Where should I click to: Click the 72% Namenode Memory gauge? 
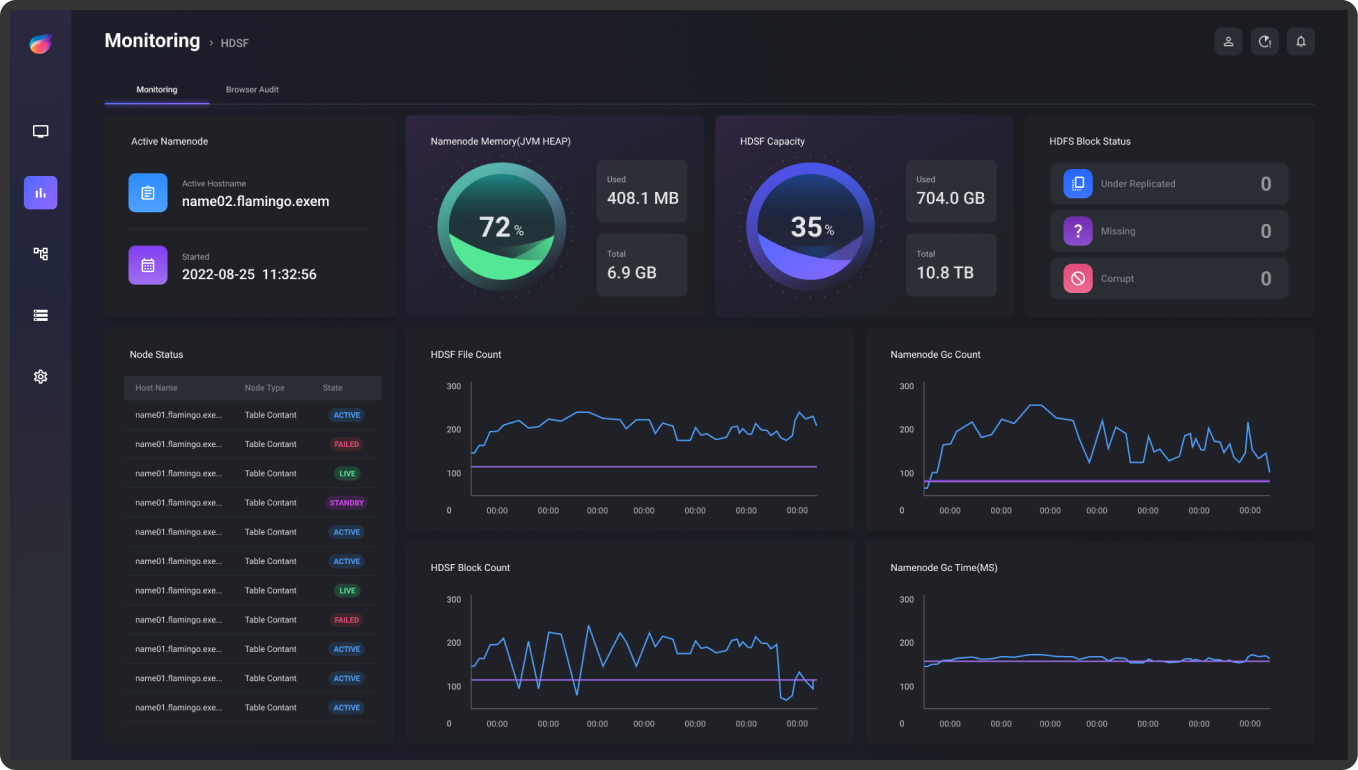click(501, 227)
